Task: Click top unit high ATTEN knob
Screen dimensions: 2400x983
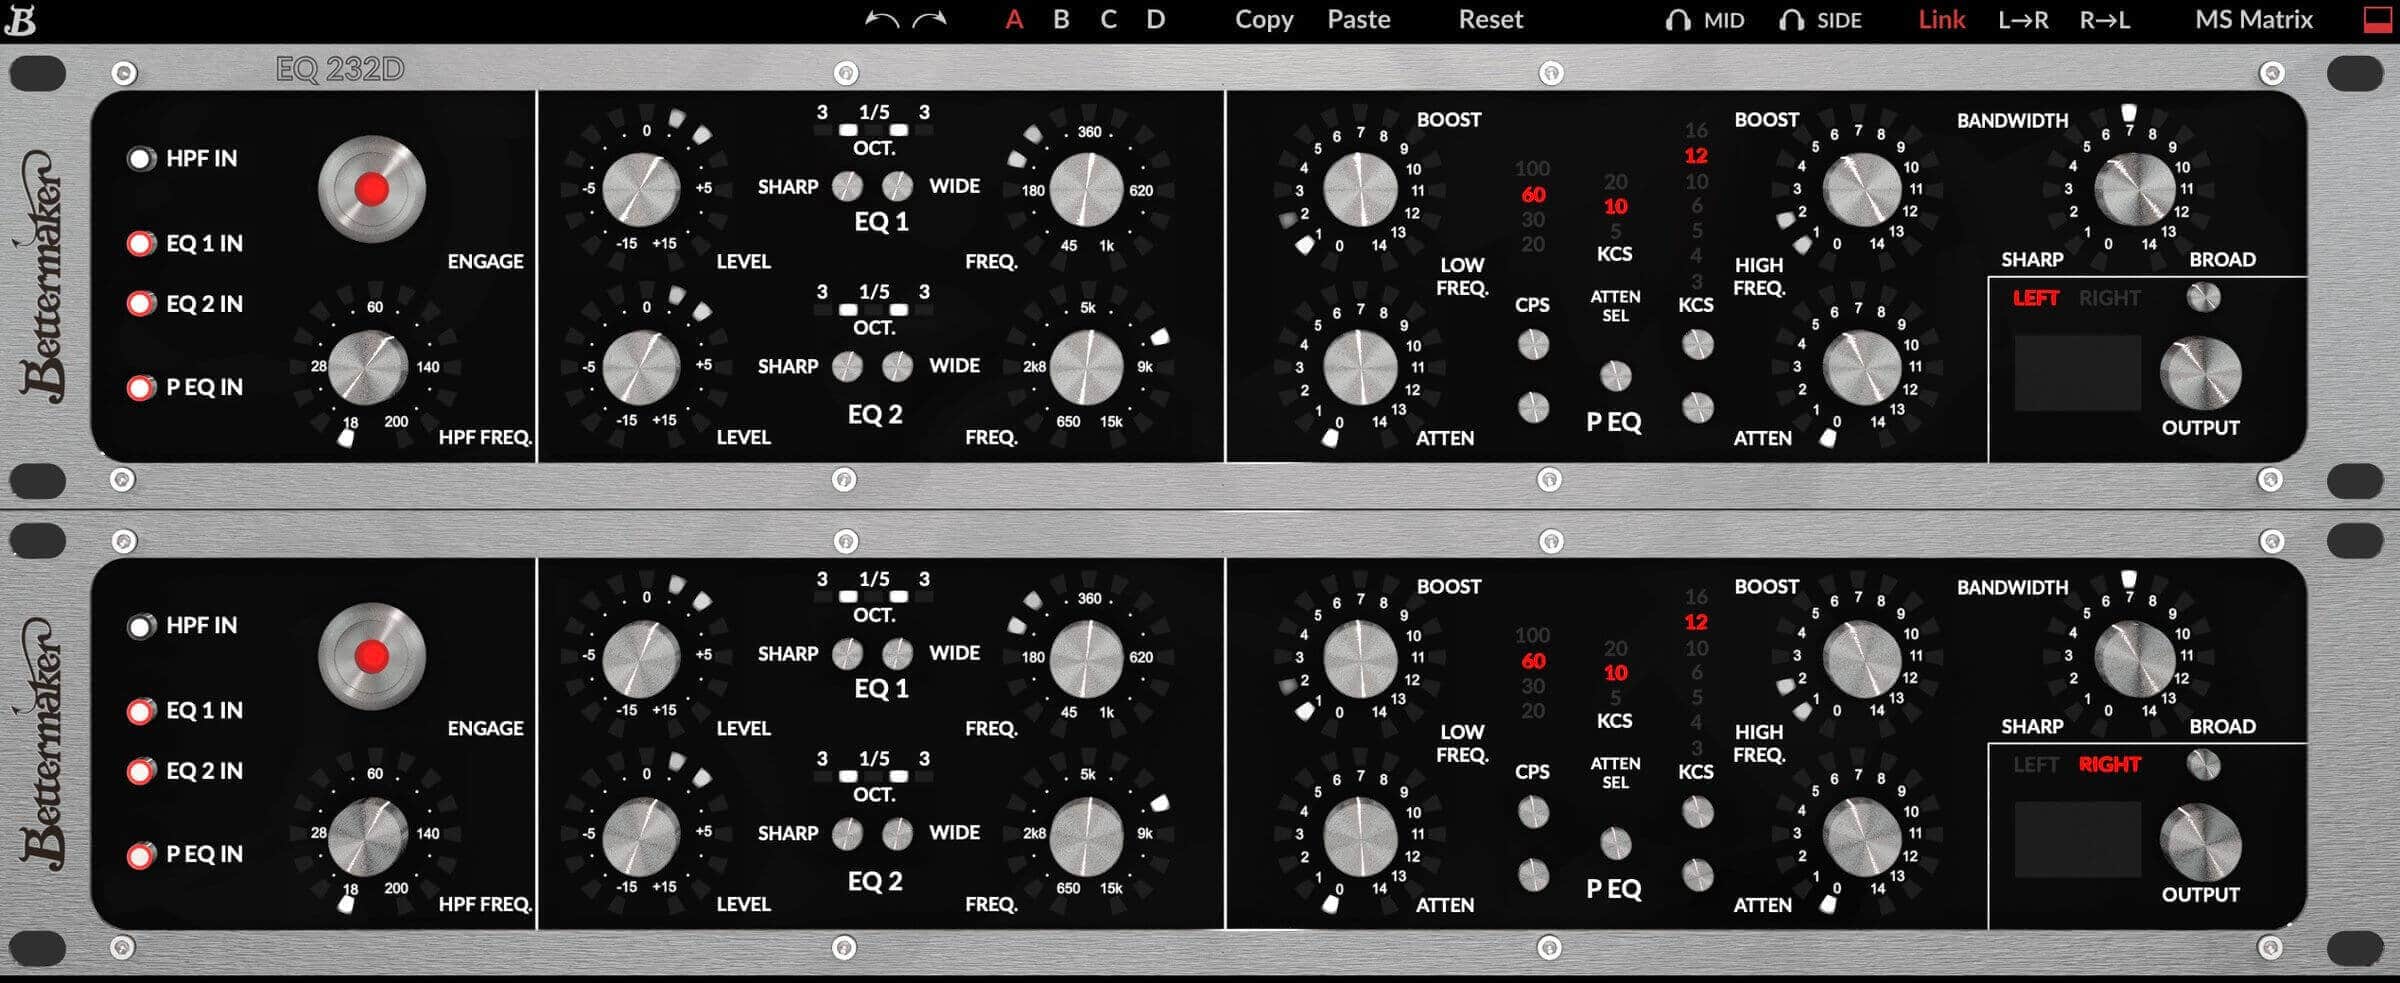Action: pyautogui.click(x=1861, y=368)
